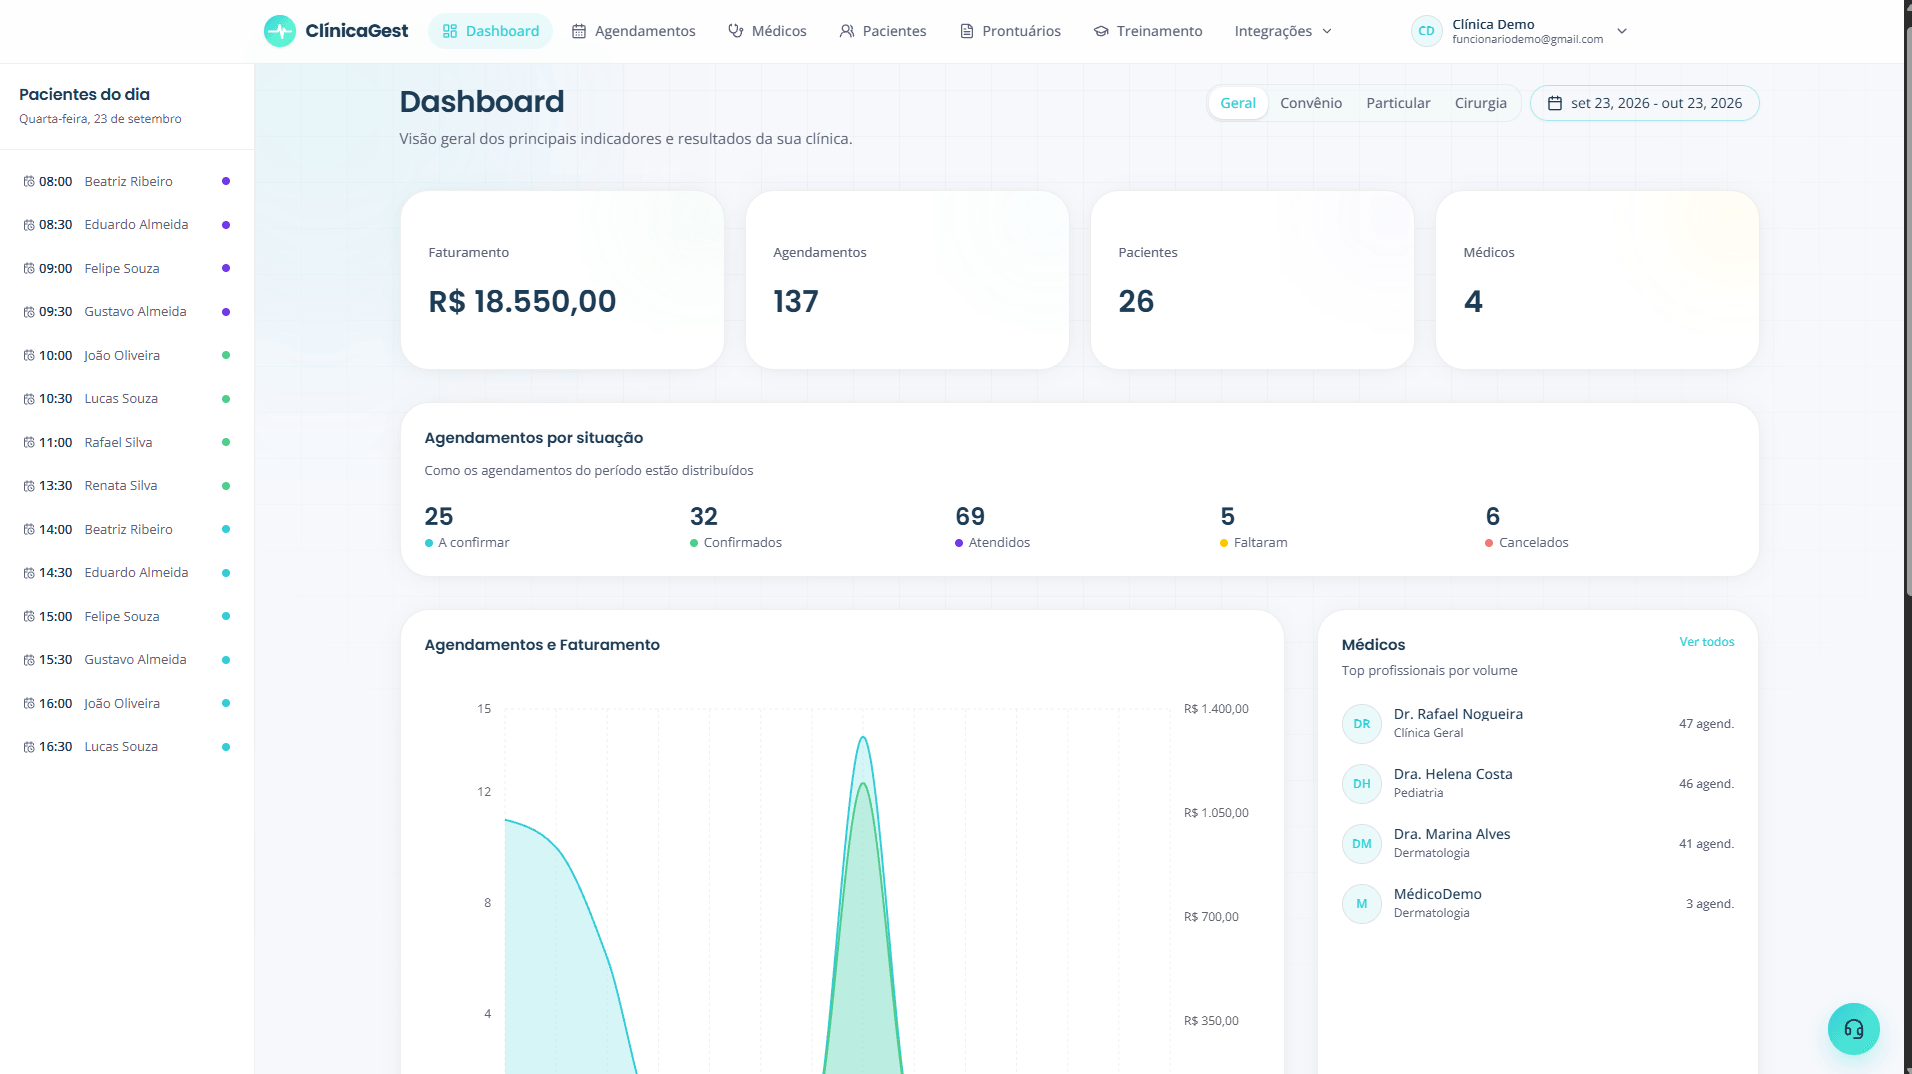Click the calendar icon in date range

(x=1555, y=103)
